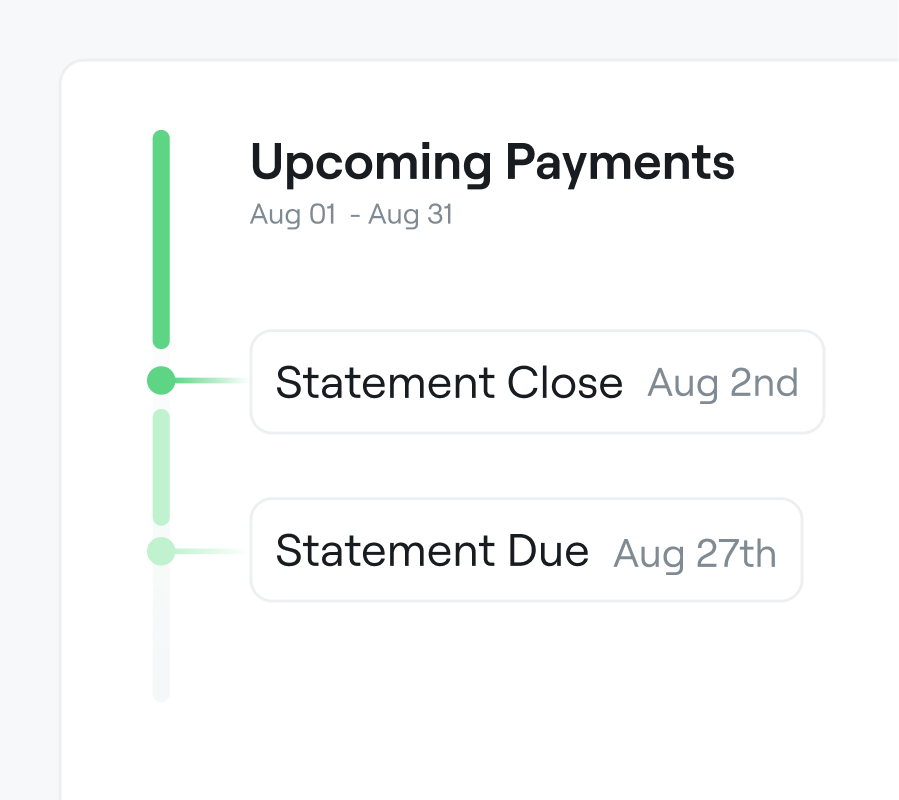Click the Aug 27th date label
The height and width of the screenshot is (800, 899).
click(695, 554)
